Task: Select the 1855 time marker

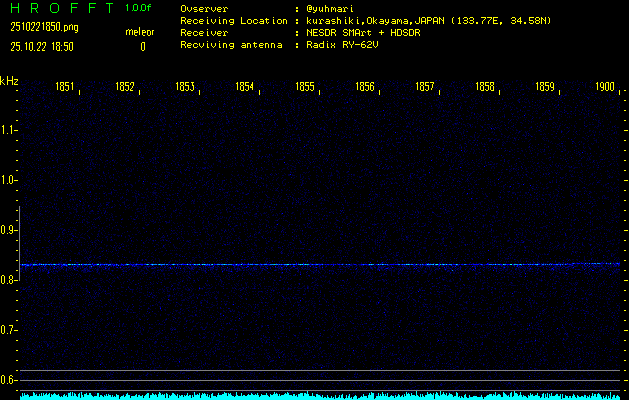Action: click(305, 87)
